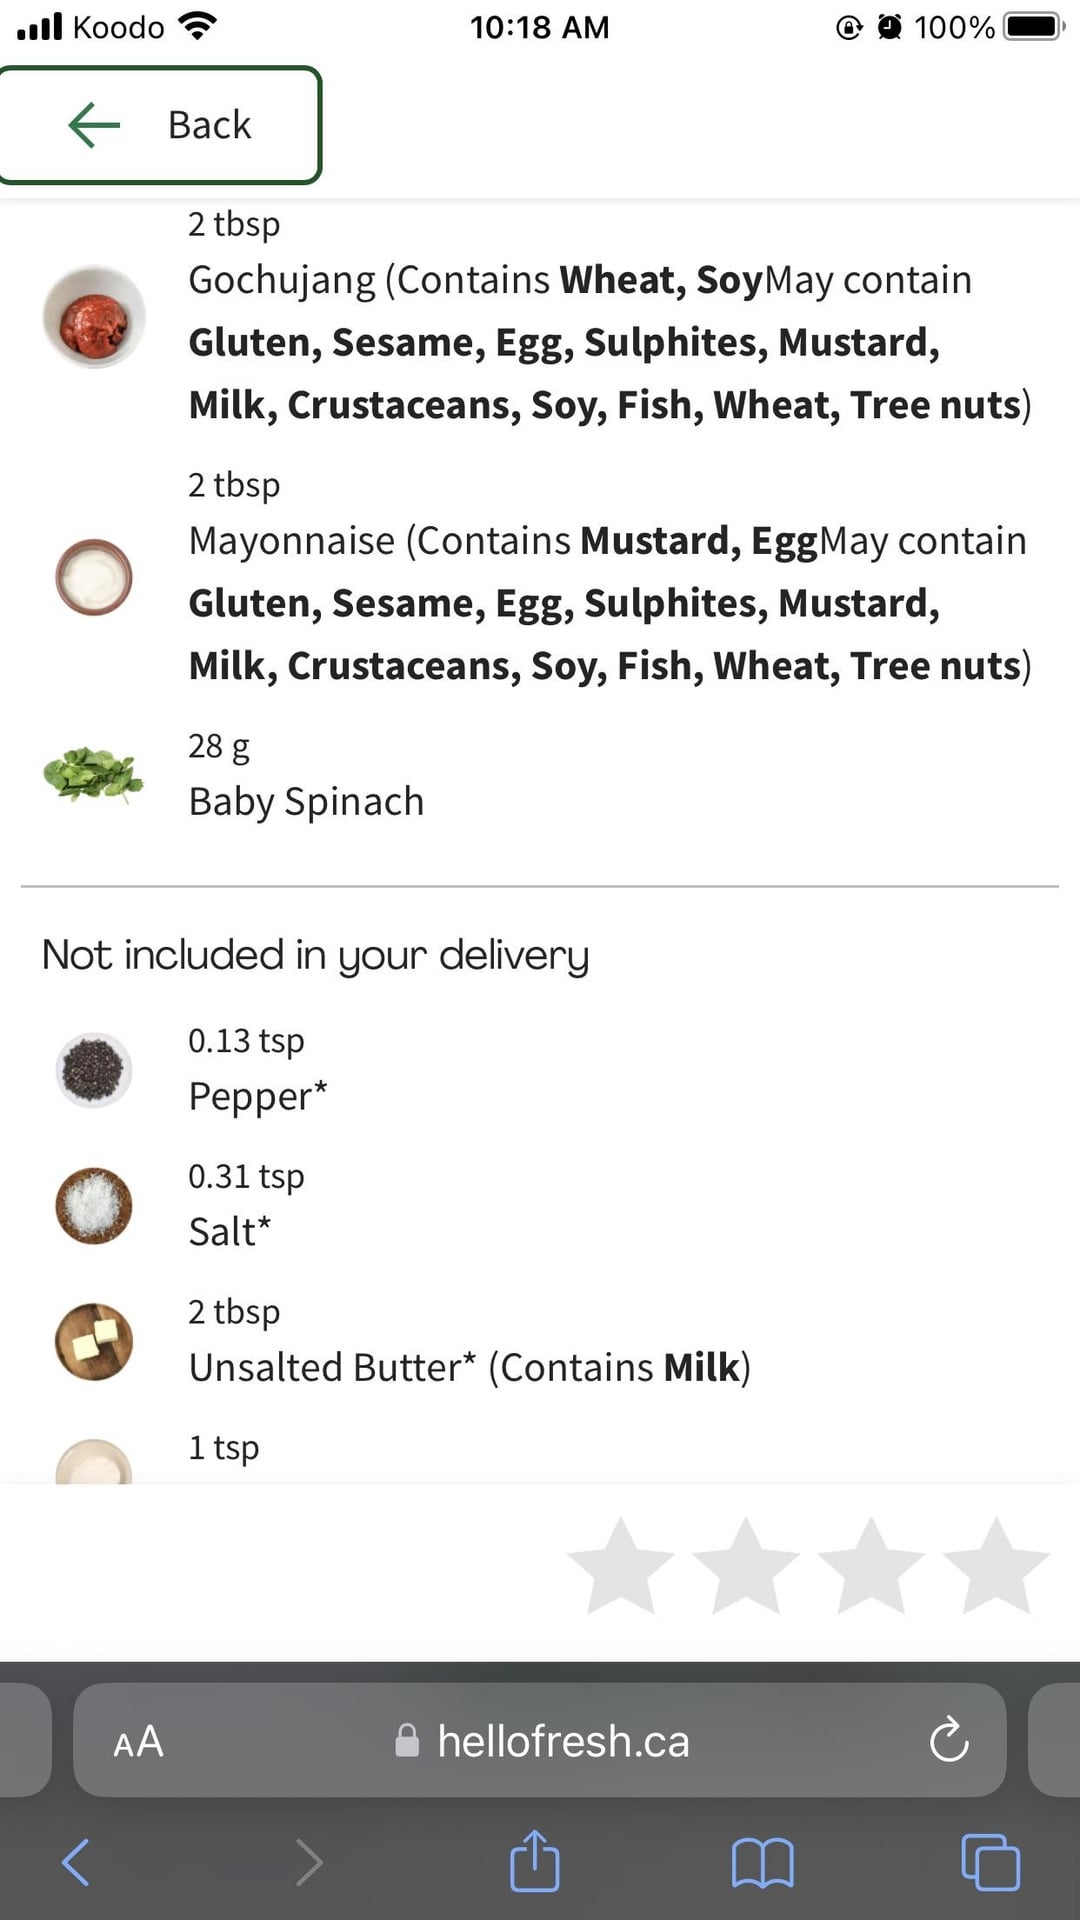Viewport: 1080px width, 1920px height.
Task: Tap the "Not included in your delivery" heading
Action: tap(315, 955)
